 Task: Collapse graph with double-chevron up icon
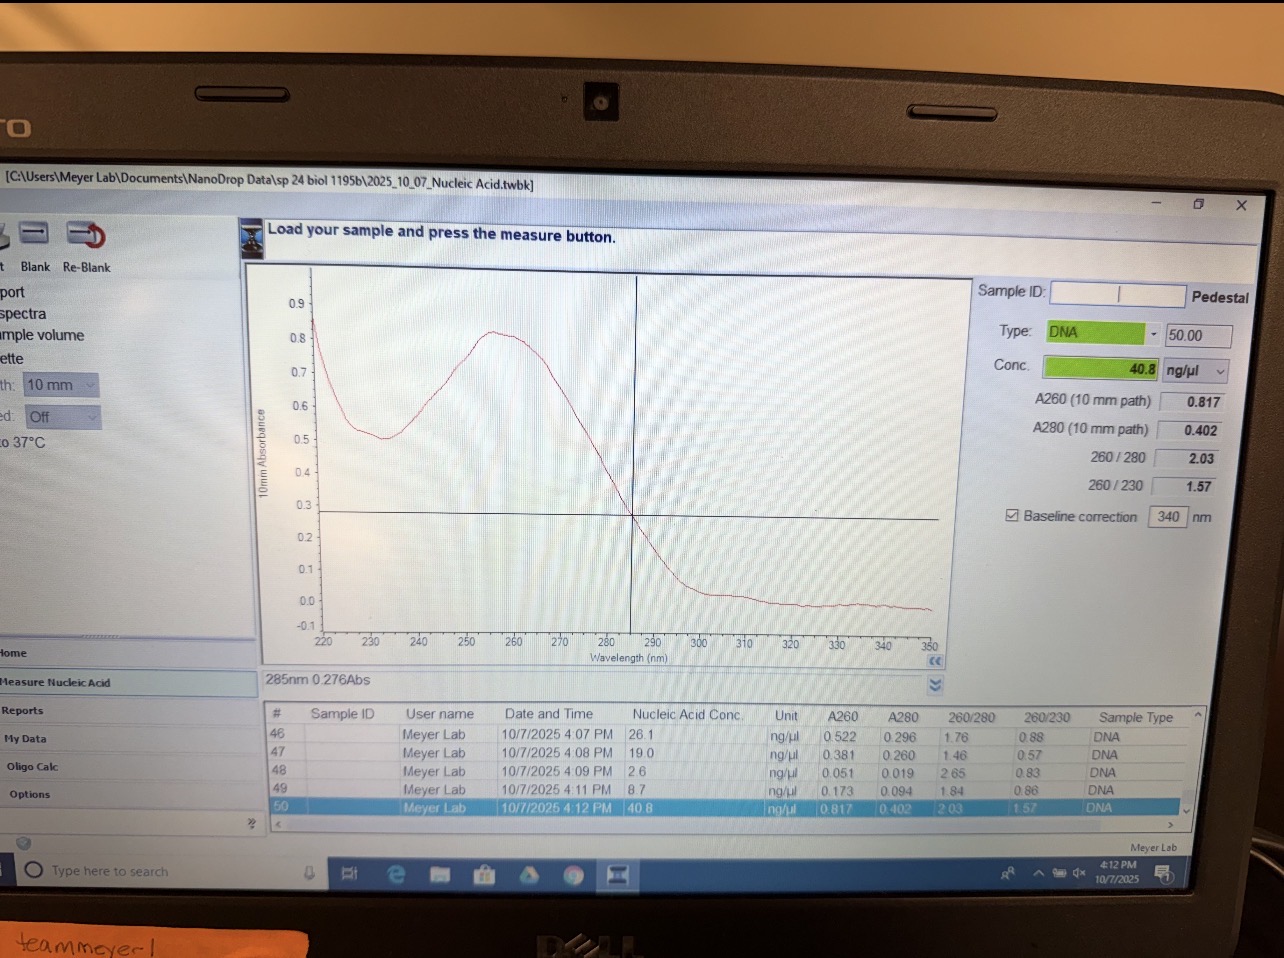tap(935, 661)
